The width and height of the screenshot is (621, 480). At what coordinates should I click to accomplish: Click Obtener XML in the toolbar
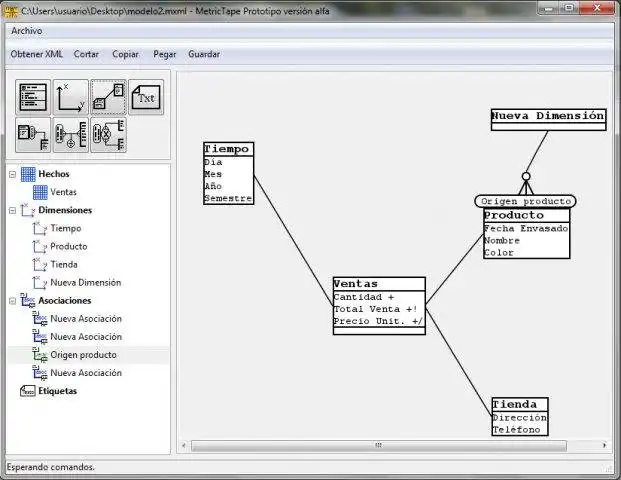coord(36,54)
